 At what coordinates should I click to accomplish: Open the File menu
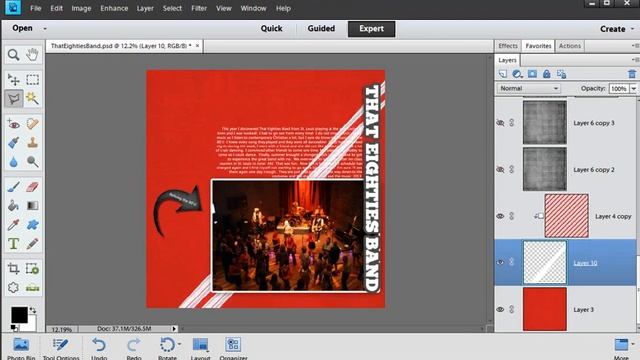coord(36,8)
